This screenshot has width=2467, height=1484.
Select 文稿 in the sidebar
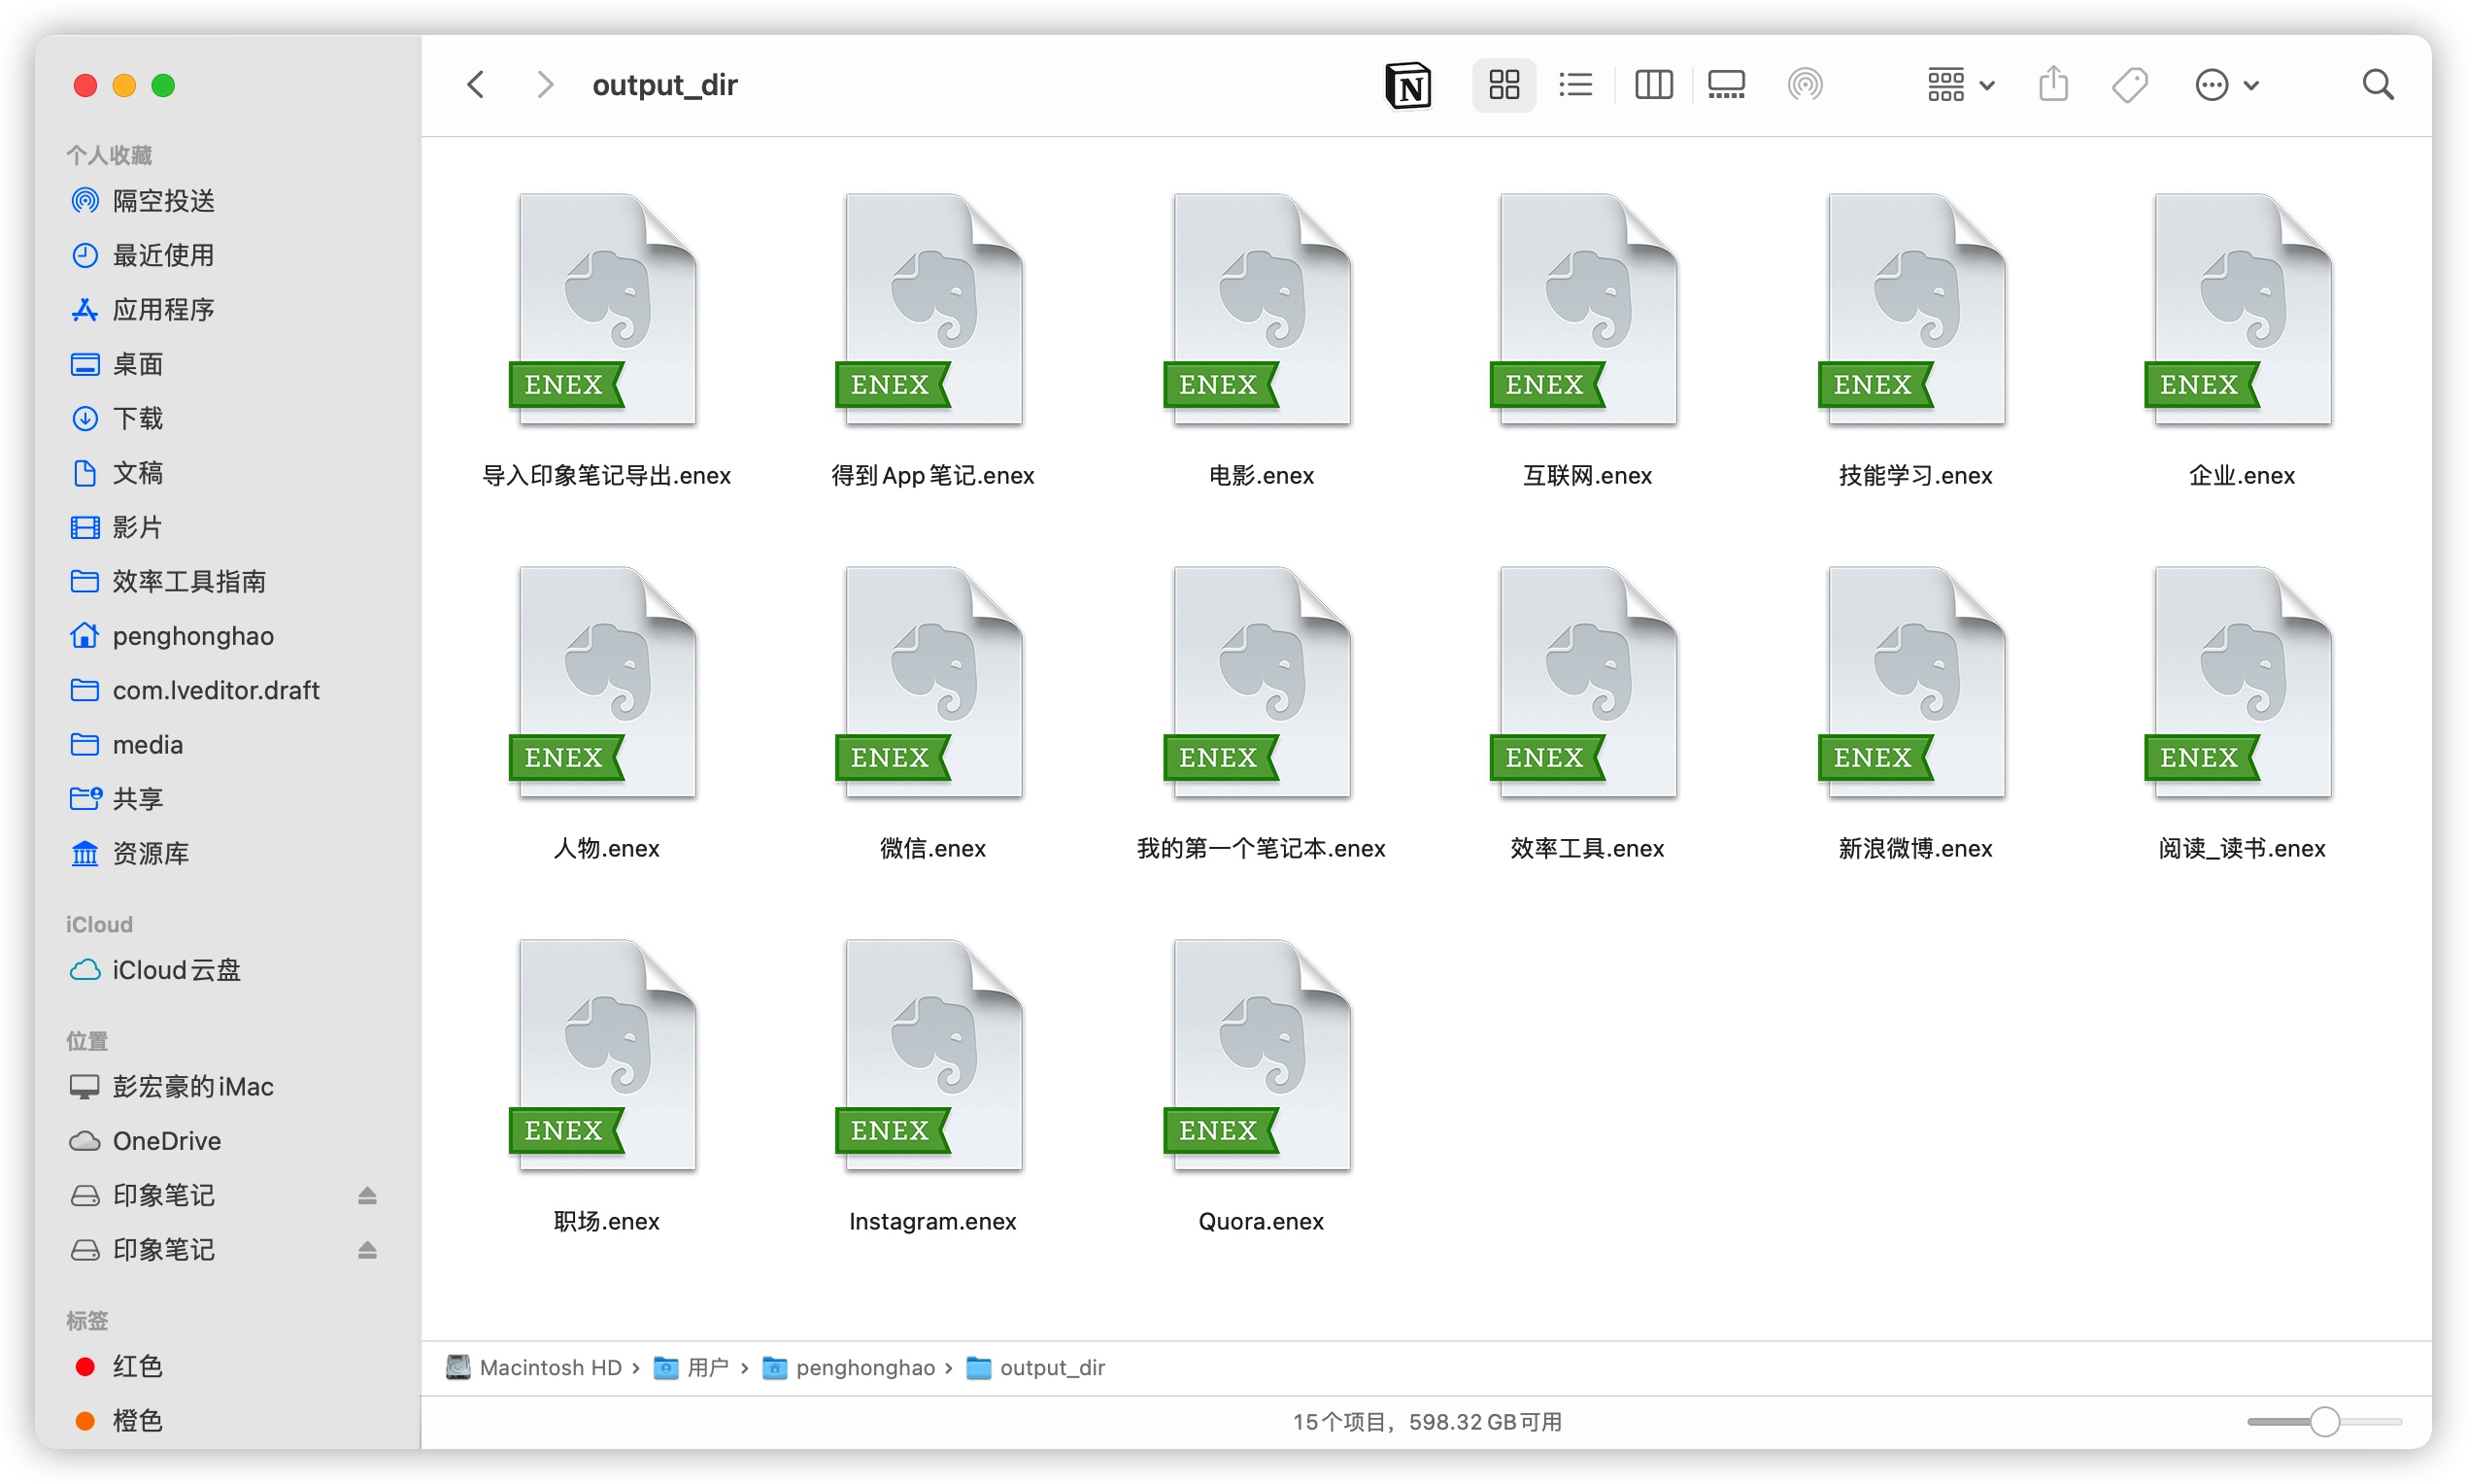[x=228, y=473]
